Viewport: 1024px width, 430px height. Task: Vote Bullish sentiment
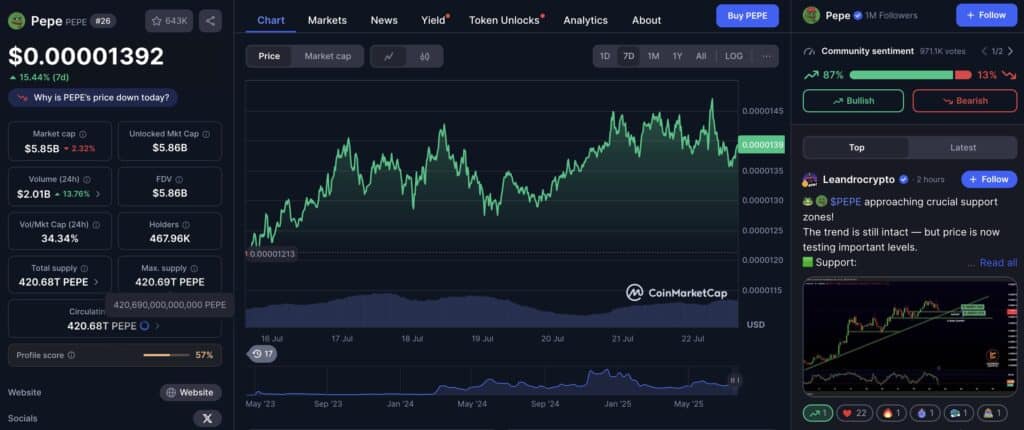853,101
